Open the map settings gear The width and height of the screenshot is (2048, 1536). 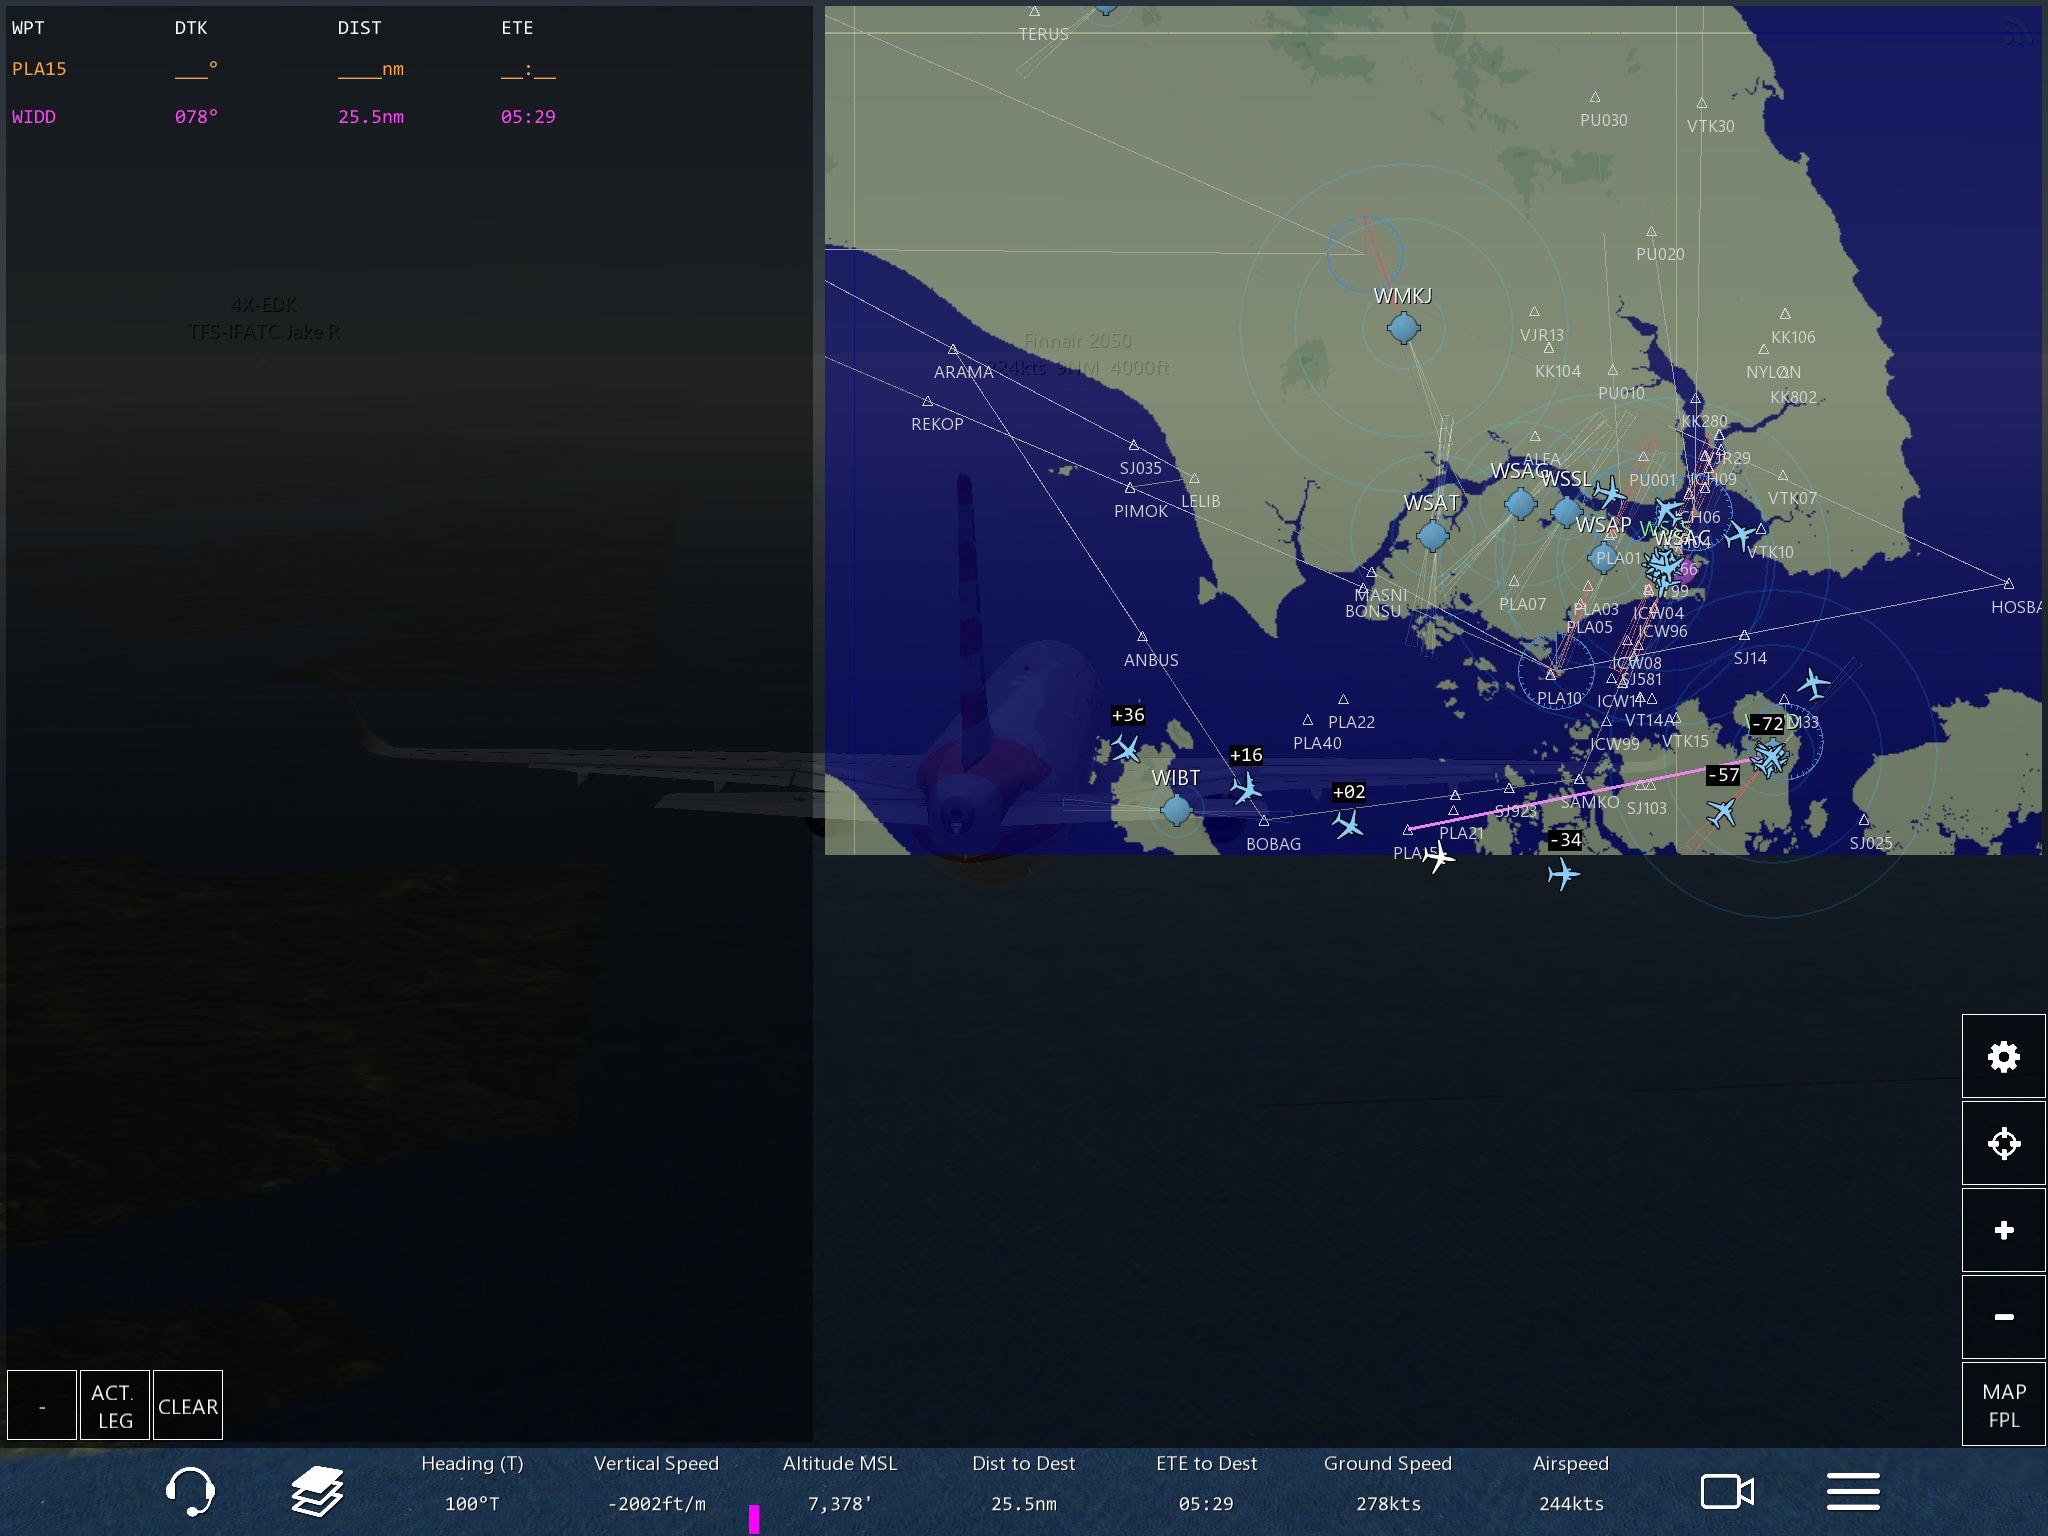pyautogui.click(x=2003, y=1057)
